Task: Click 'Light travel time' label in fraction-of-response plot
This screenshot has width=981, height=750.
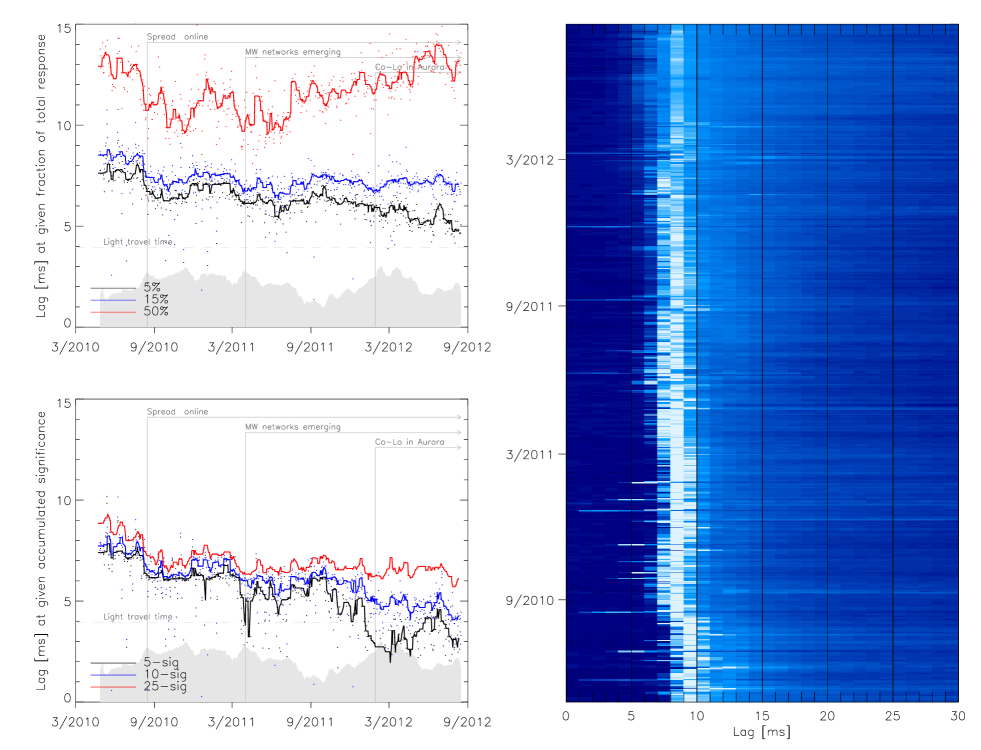Action: (x=138, y=241)
